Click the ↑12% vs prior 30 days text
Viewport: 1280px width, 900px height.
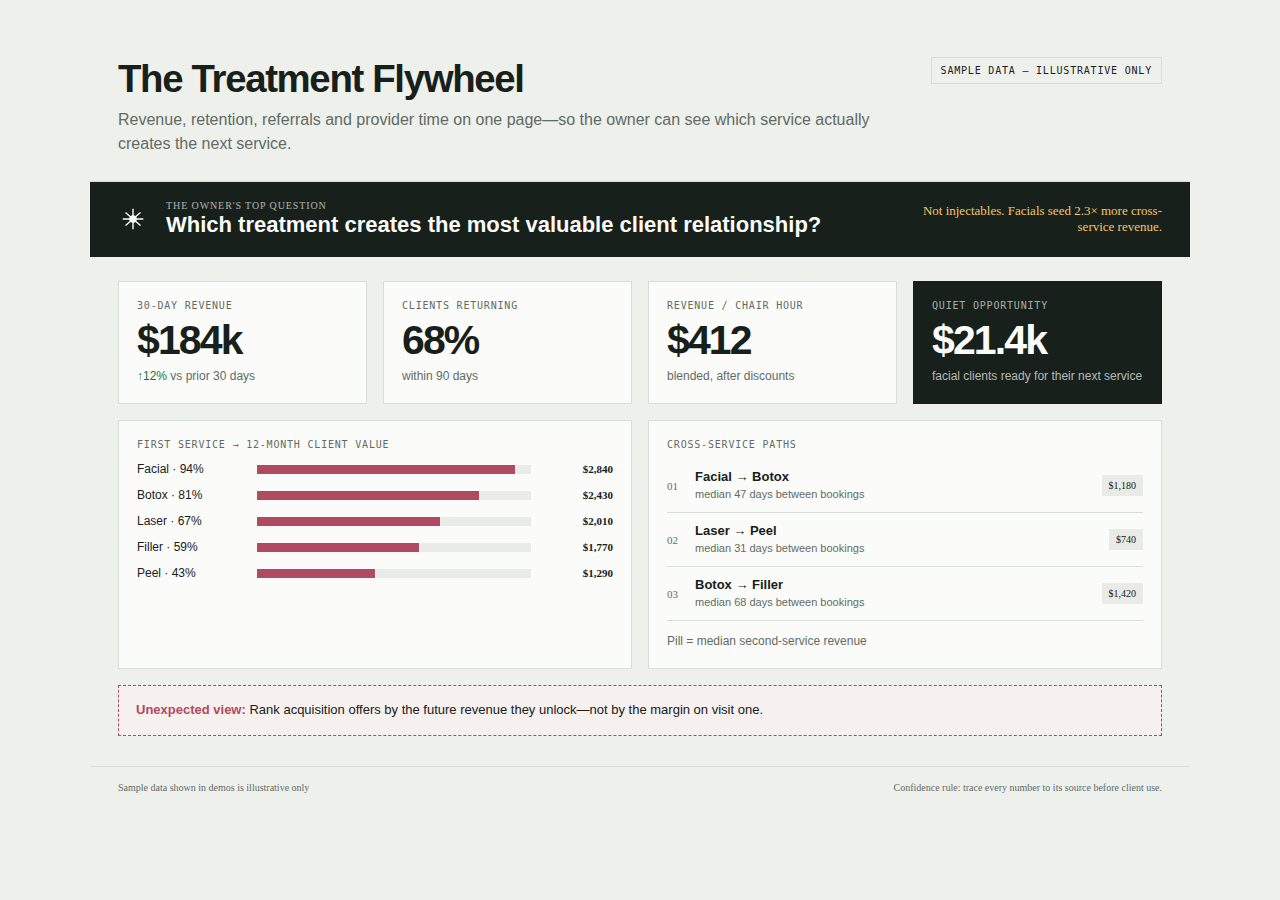point(196,376)
